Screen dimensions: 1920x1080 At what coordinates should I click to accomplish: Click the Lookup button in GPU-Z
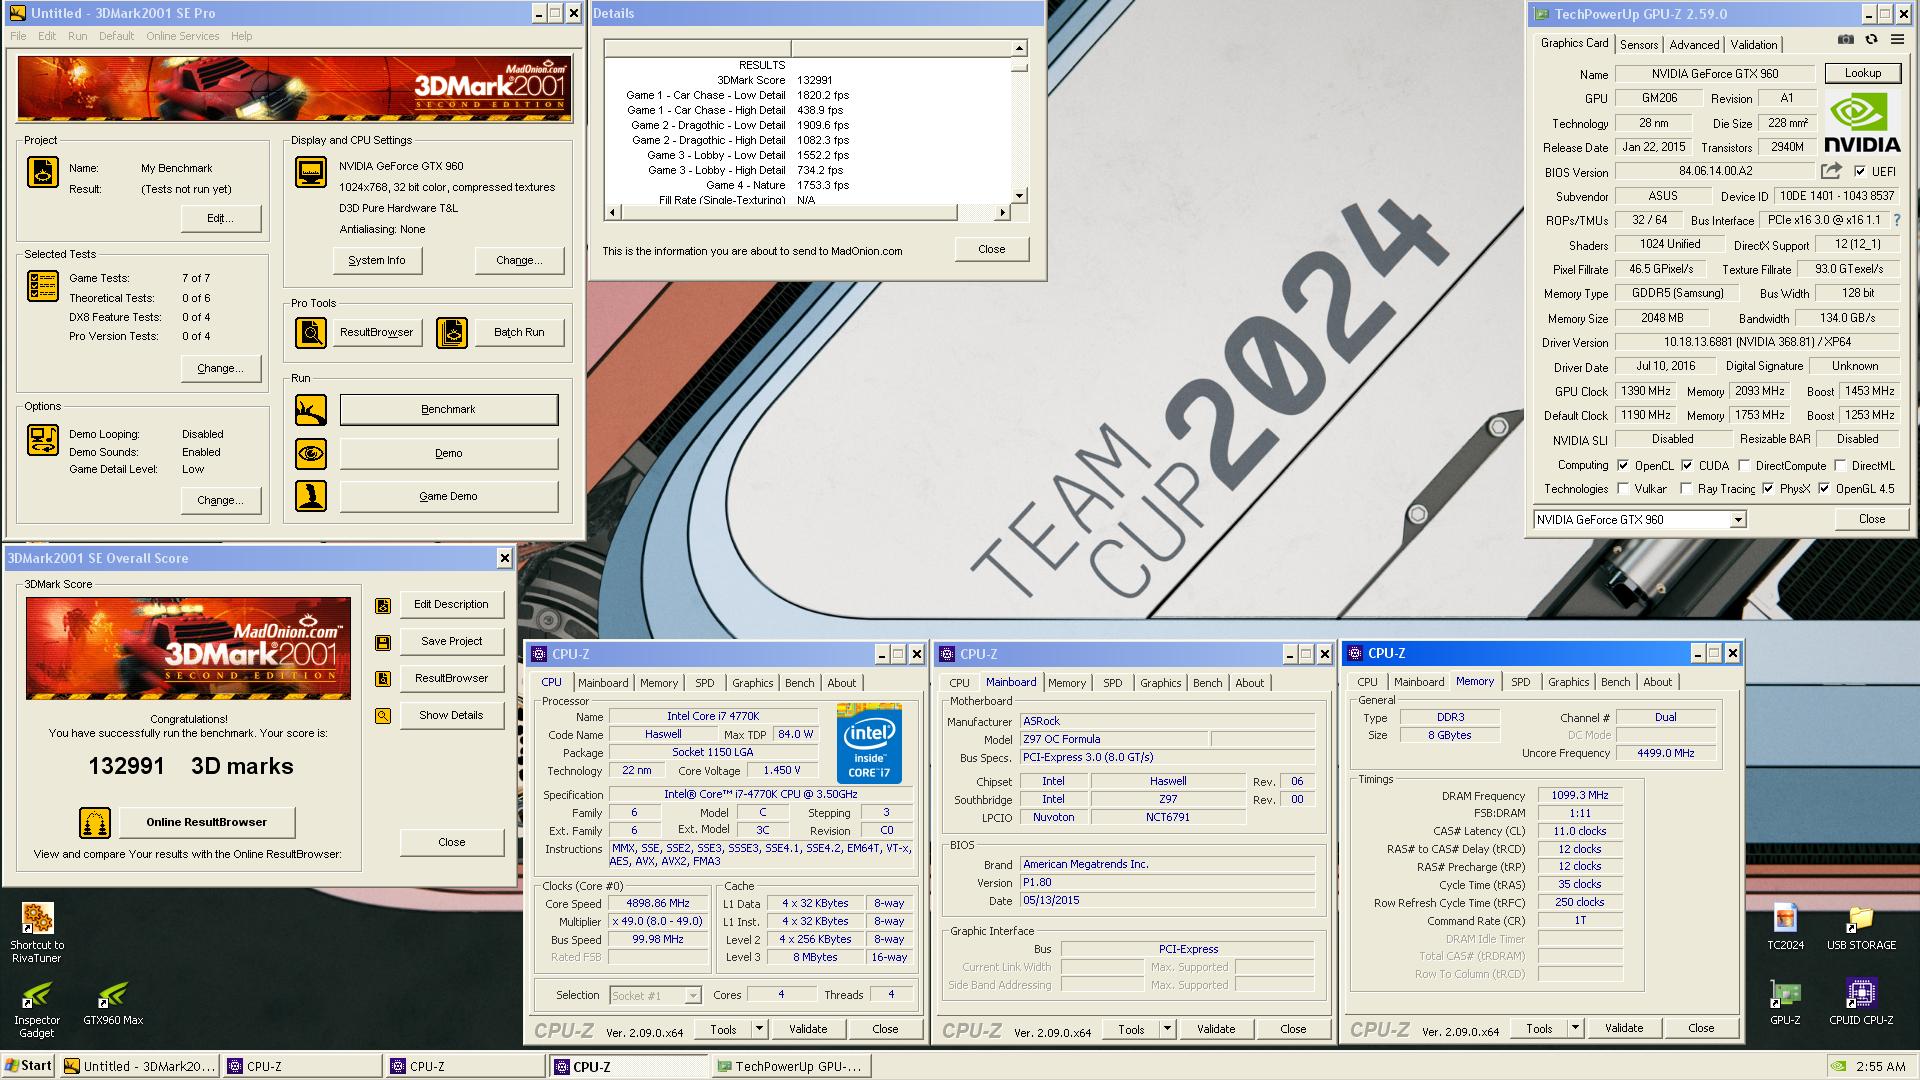point(1862,73)
